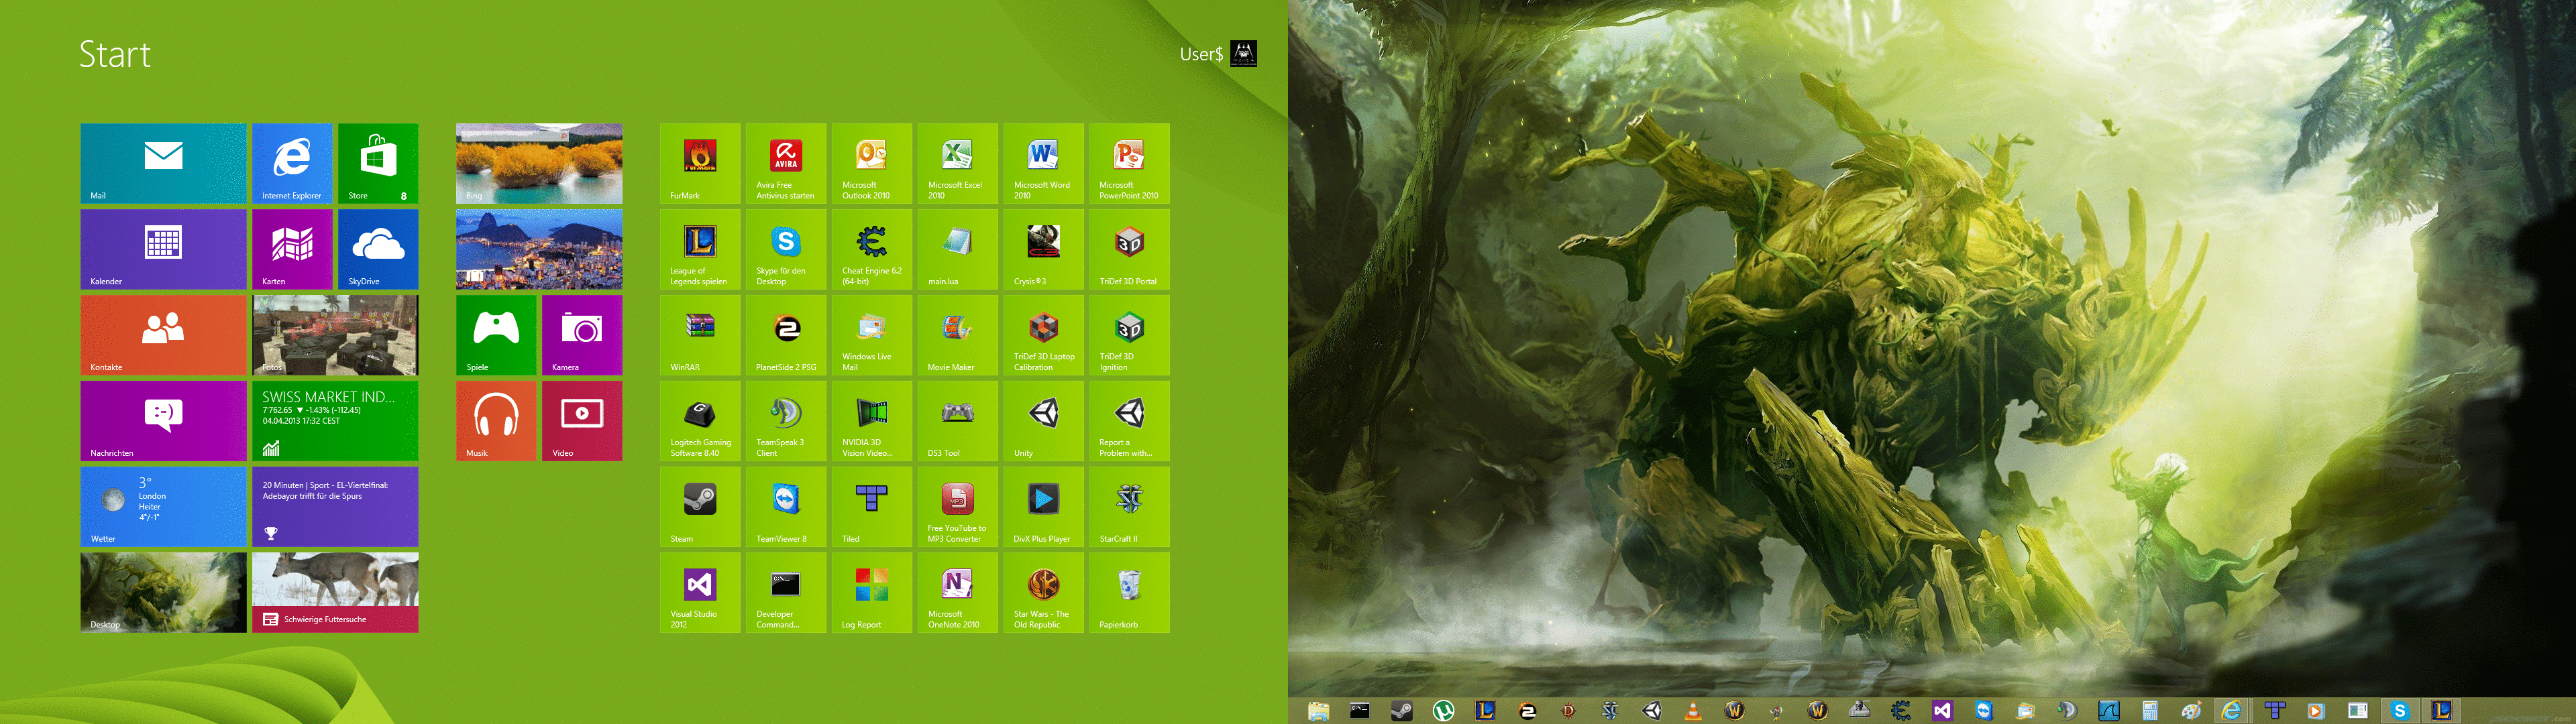Start Avira Free Antivirus tile
Image resolution: width=2576 pixels, height=724 pixels.
(x=786, y=163)
